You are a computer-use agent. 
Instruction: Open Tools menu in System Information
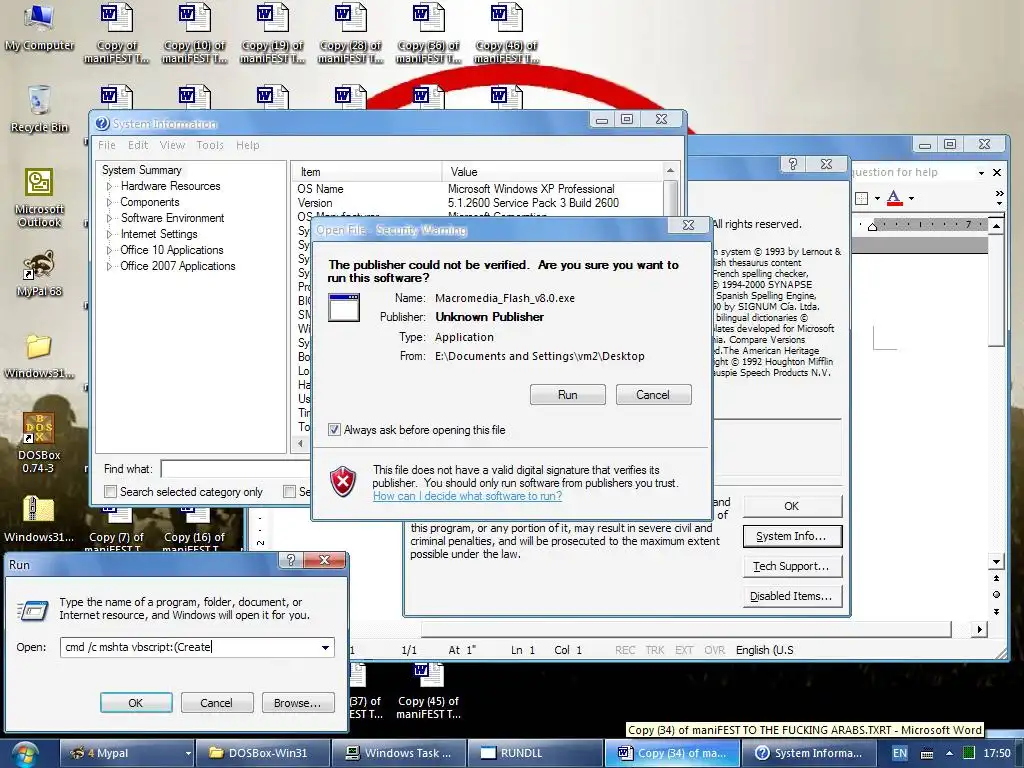[x=210, y=145]
